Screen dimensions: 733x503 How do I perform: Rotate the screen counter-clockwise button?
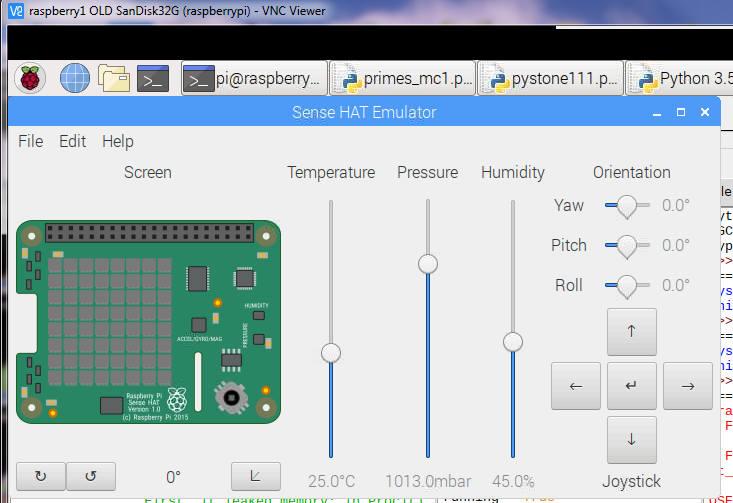tap(91, 476)
